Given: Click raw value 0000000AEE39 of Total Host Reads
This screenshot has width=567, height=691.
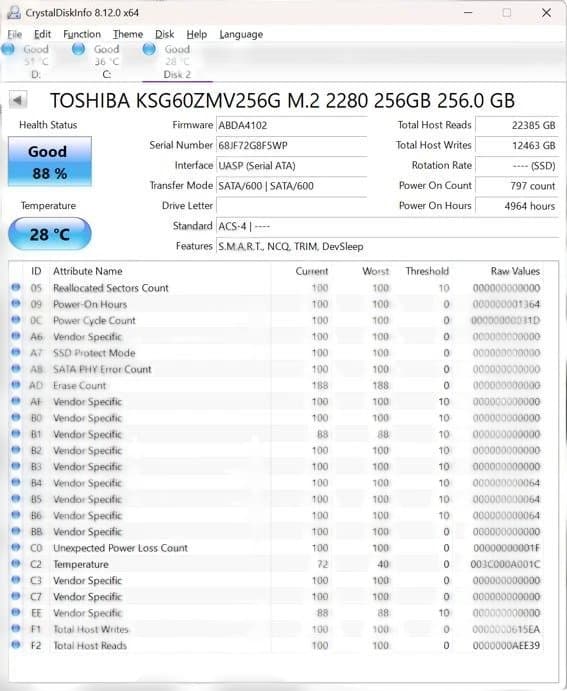Looking at the screenshot, I should click(506, 646).
